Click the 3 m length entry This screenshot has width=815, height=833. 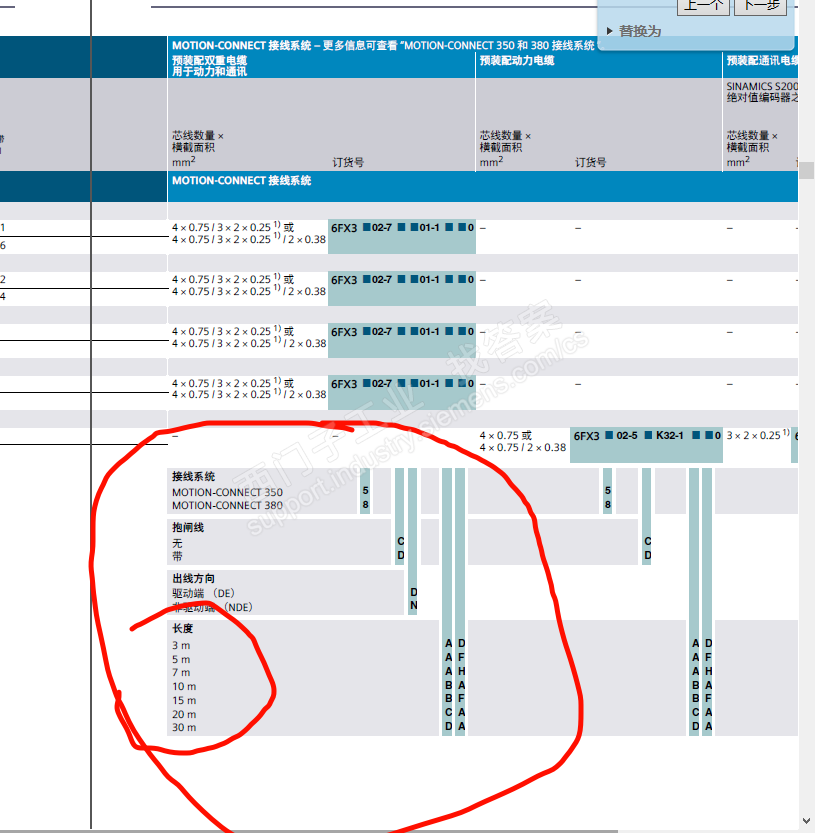[x=181, y=645]
